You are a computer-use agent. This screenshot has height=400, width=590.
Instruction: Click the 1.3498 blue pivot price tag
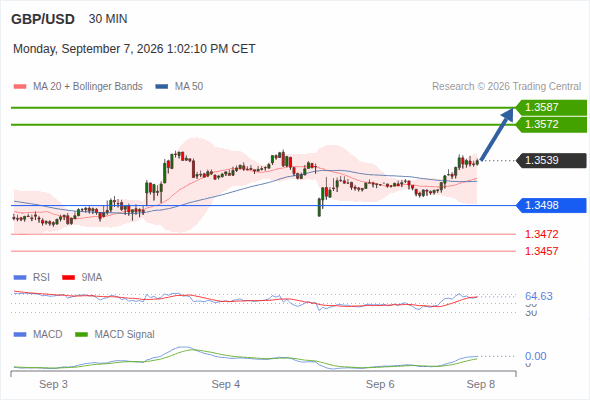coord(551,205)
